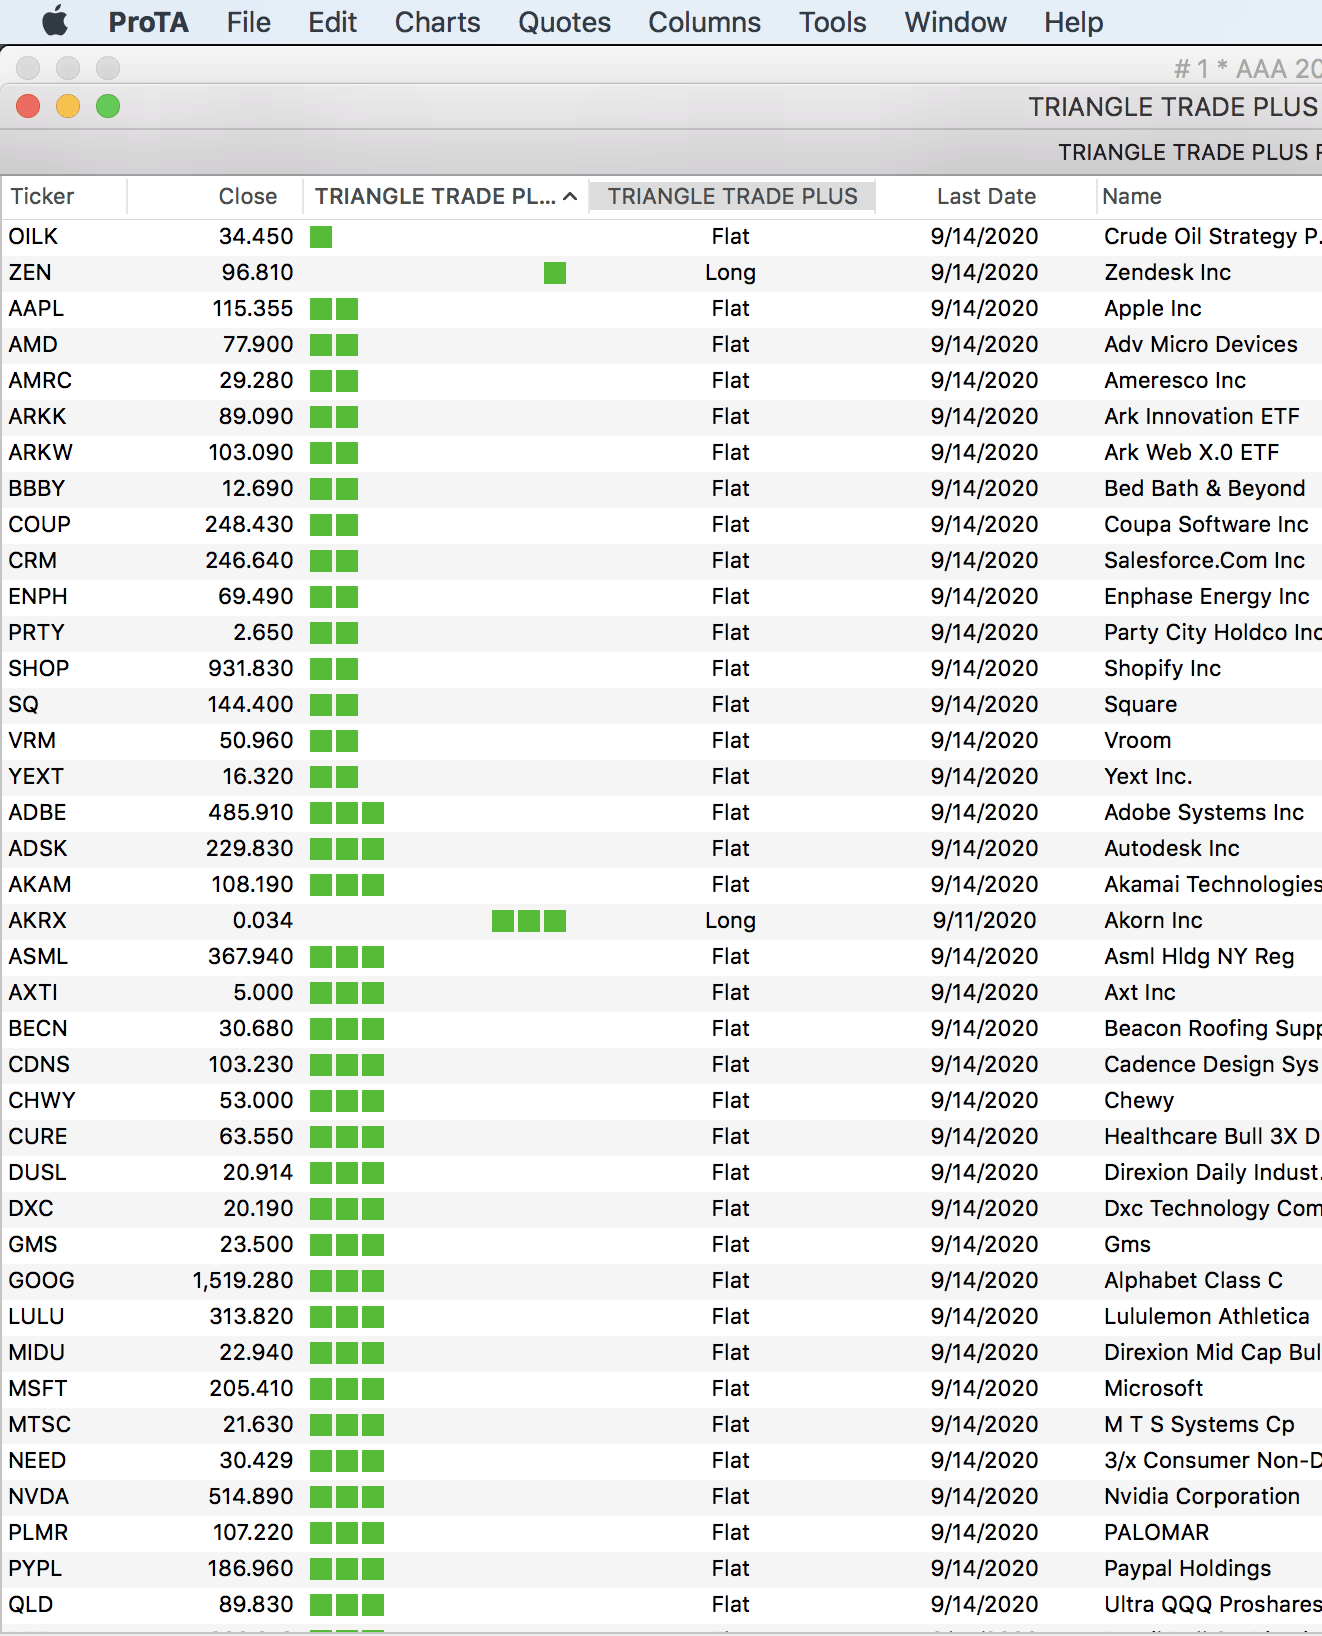Open the File menu
1322x1636 pixels.
[x=248, y=22]
